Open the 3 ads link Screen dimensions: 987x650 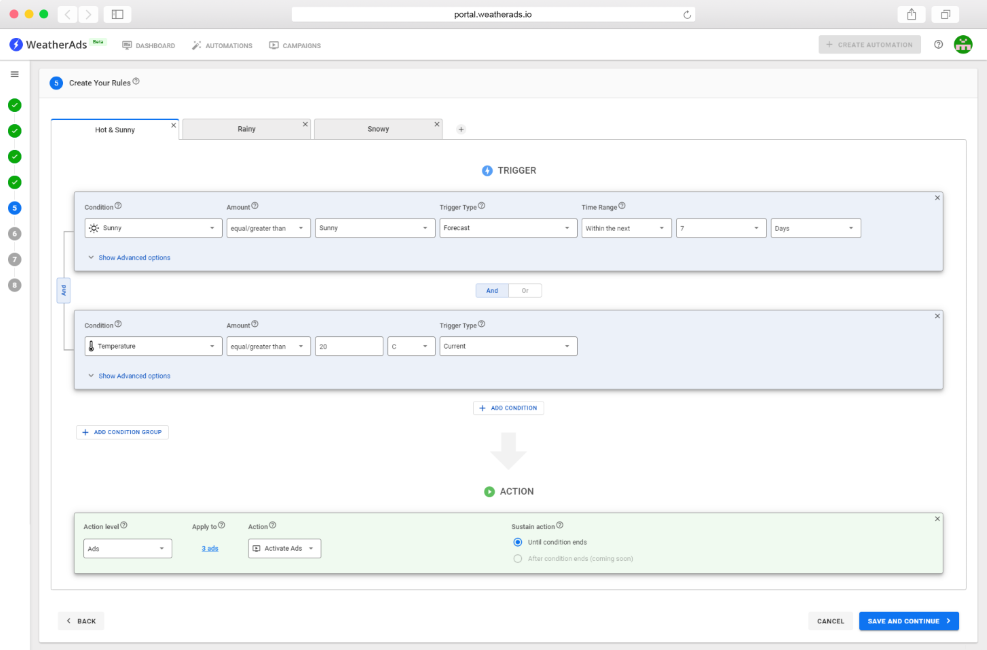click(210, 549)
